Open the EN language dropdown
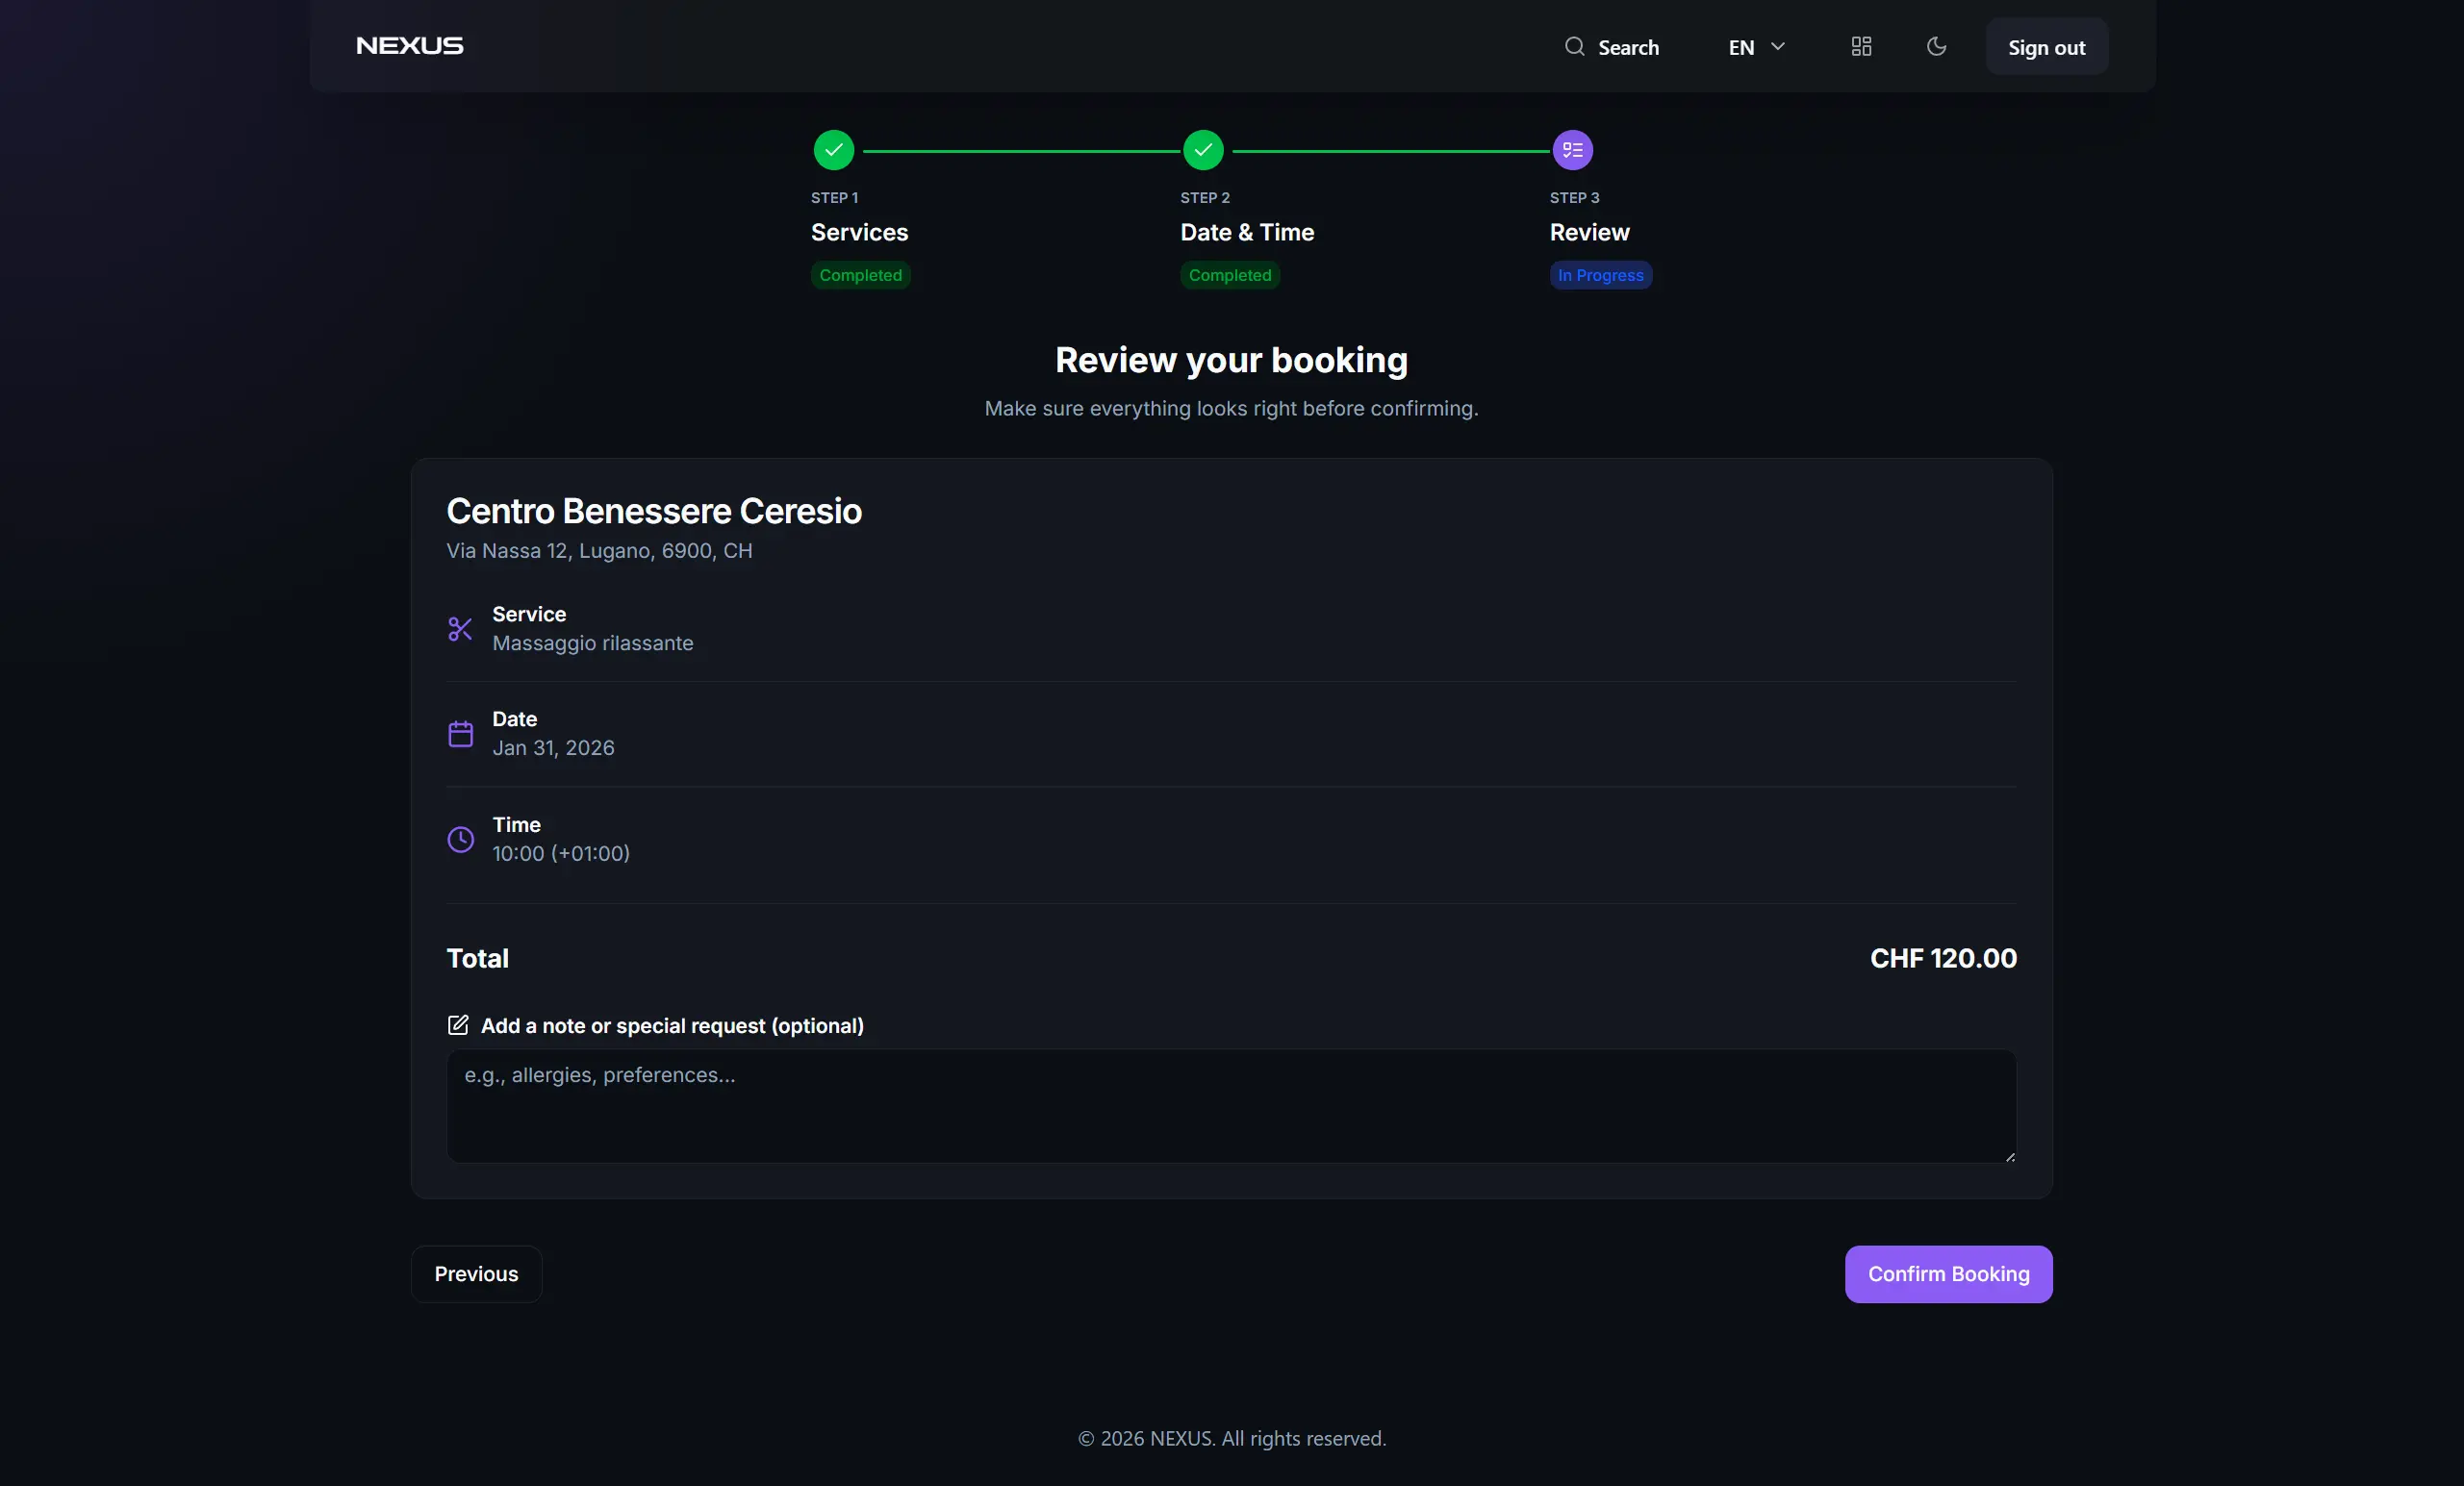 coord(1743,46)
